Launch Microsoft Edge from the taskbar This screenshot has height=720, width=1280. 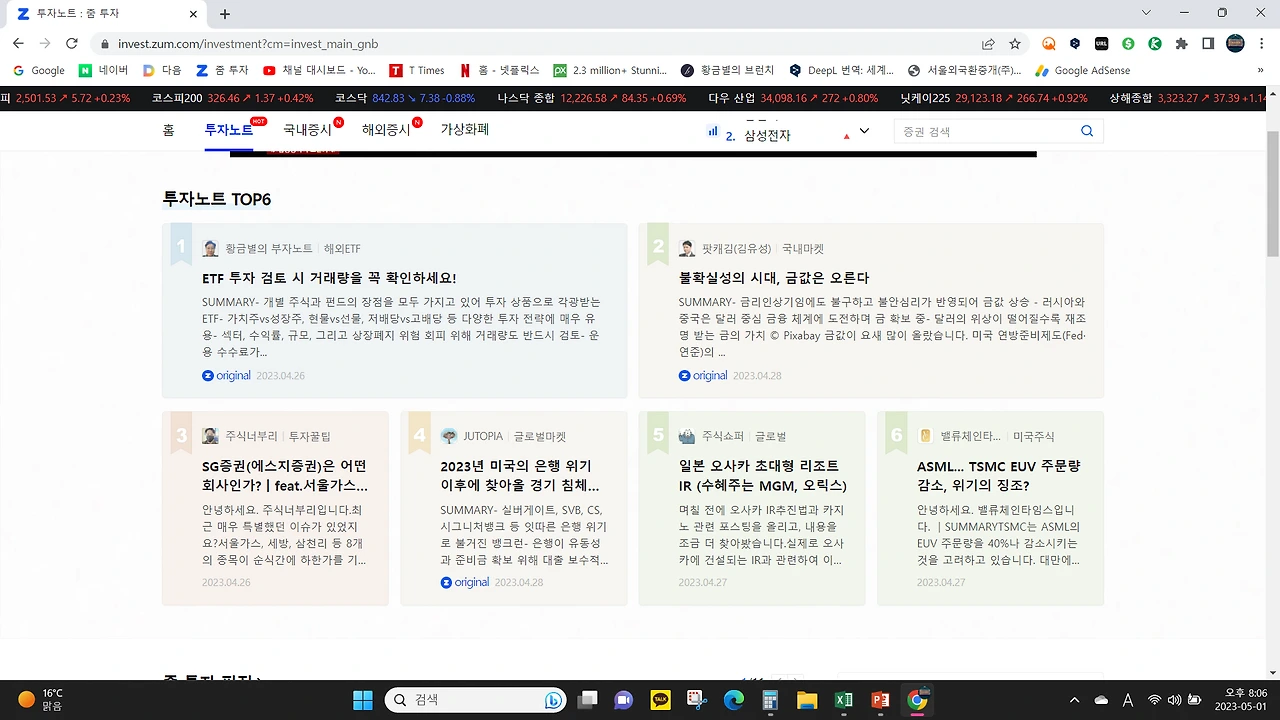tap(734, 700)
